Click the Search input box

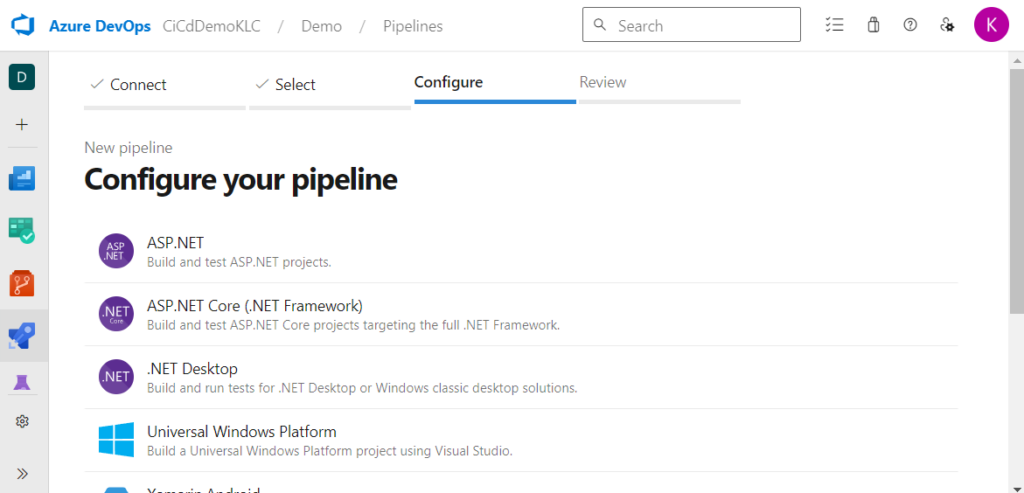click(691, 25)
